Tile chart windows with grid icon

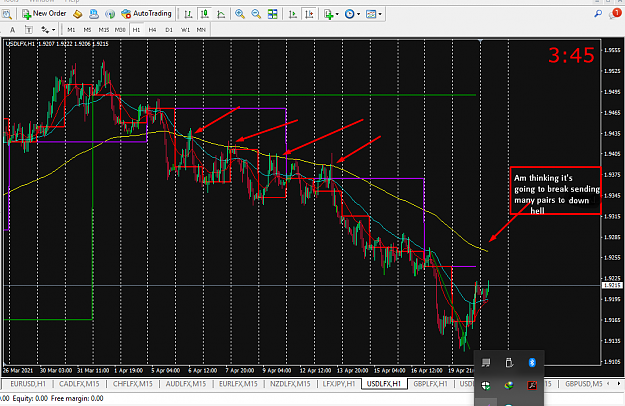pos(273,14)
